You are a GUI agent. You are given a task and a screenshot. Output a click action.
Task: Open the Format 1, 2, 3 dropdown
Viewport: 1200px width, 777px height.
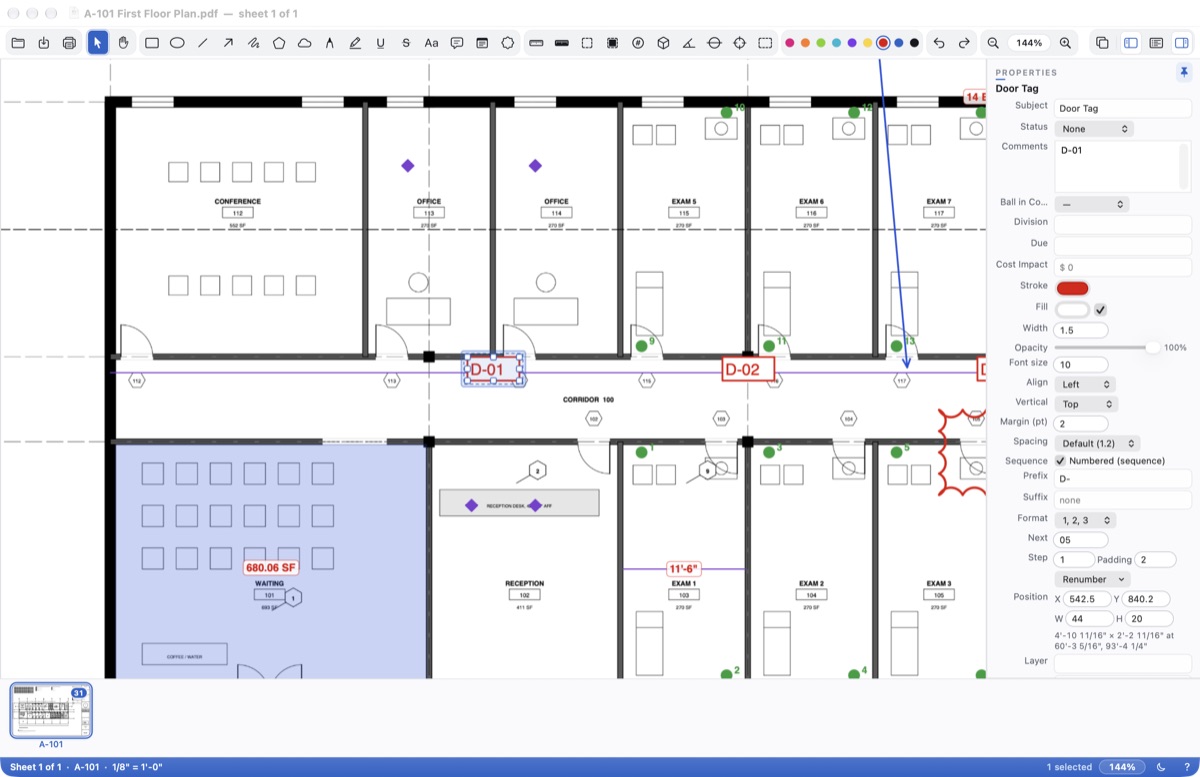point(1085,520)
